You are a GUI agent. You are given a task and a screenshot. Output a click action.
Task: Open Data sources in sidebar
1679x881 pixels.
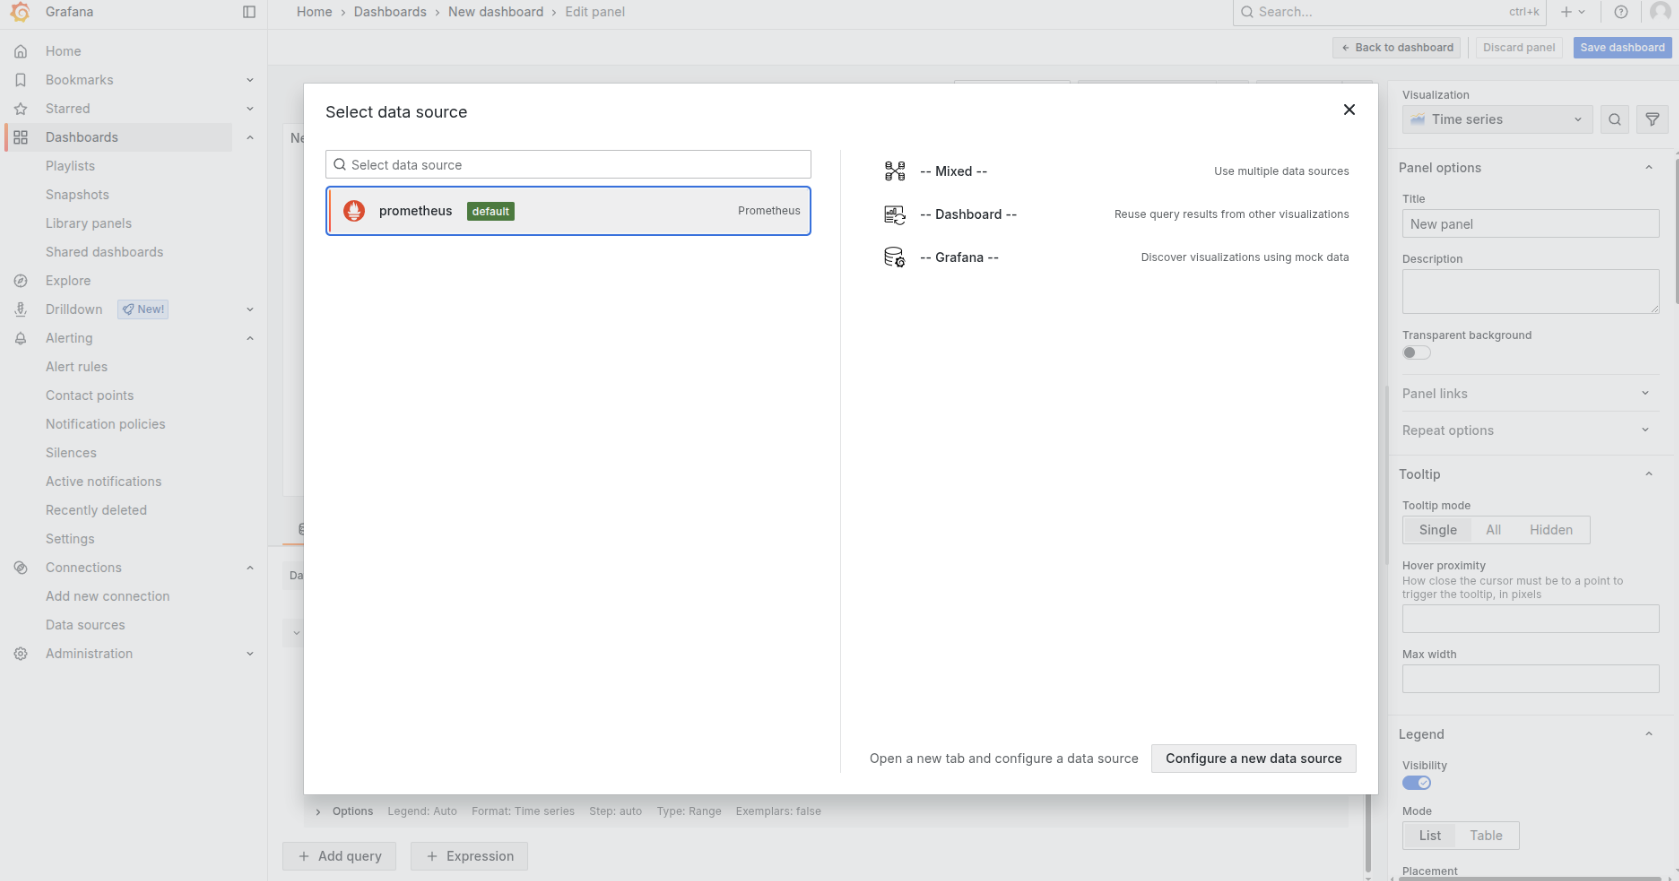(85, 625)
